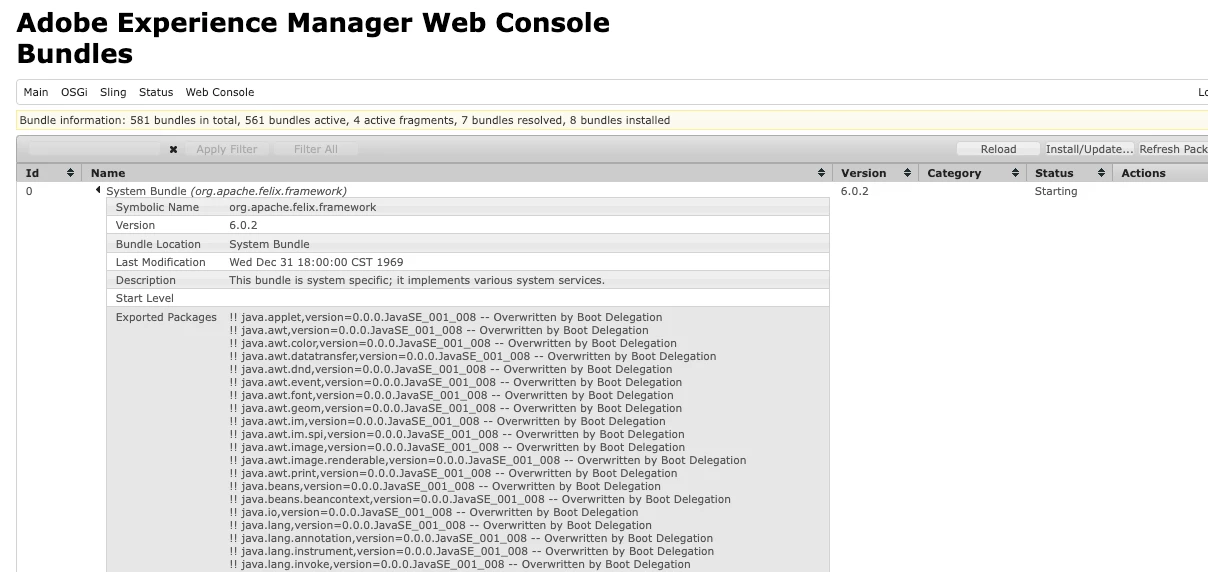Select the 6.0.2 version cell in bundle row
1208x572 pixels.
[854, 191]
